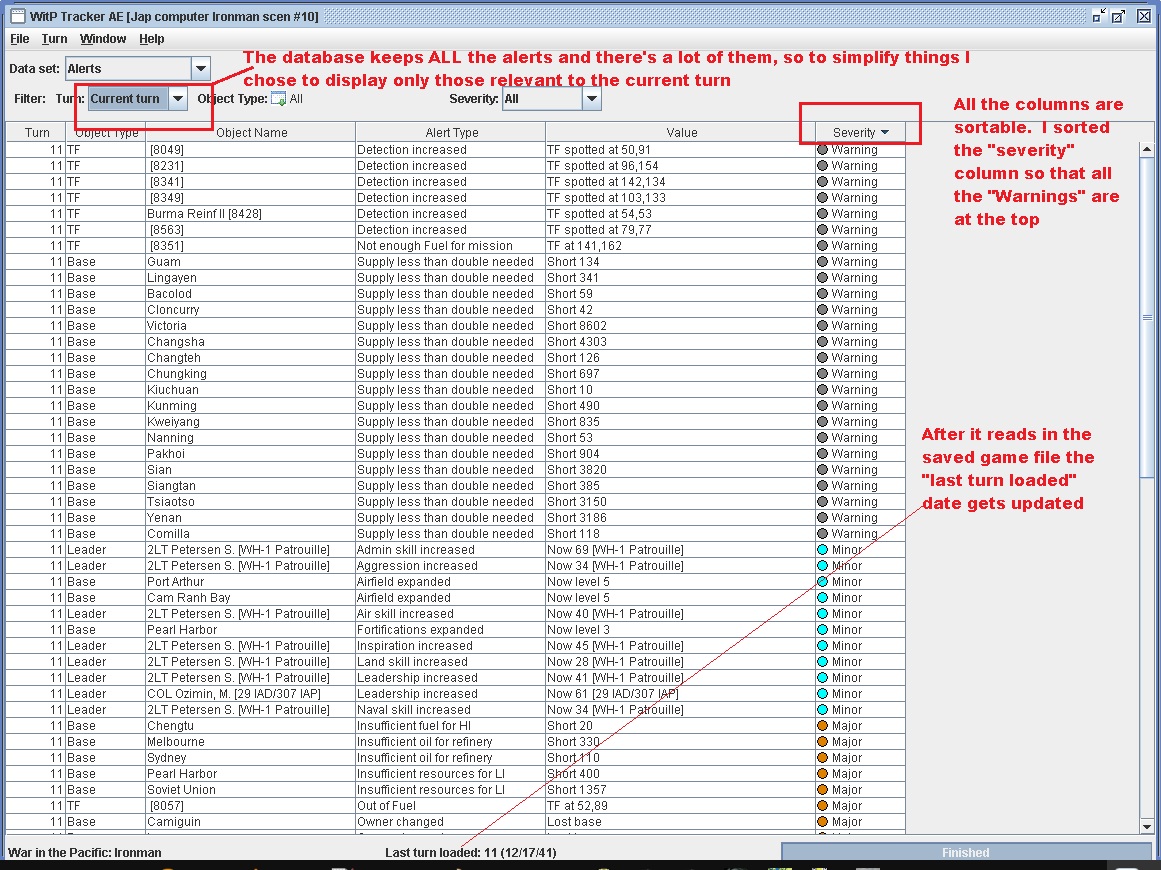
Task: Click the cyan Minor icon for Pearl Harbor fortifications
Action: pos(822,630)
